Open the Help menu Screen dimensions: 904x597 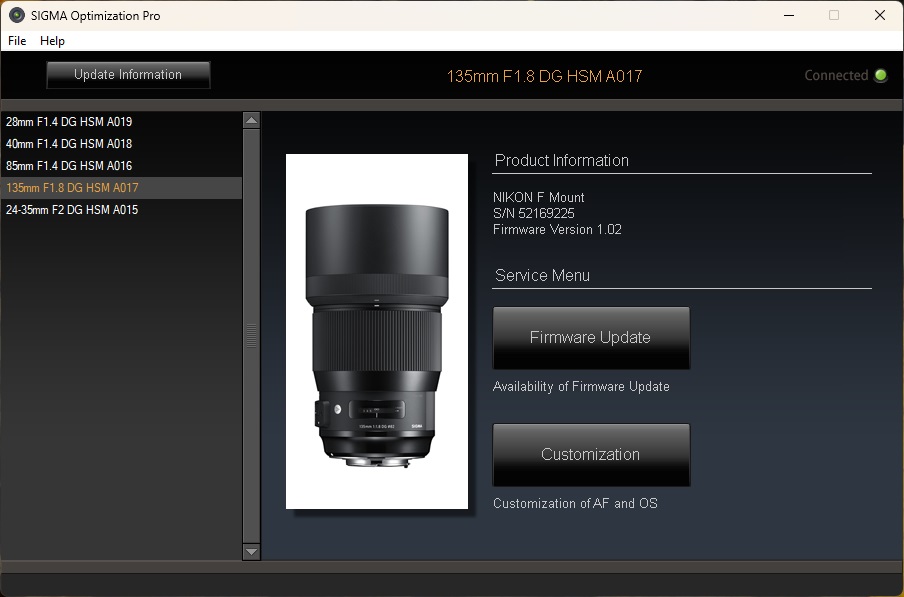[52, 41]
